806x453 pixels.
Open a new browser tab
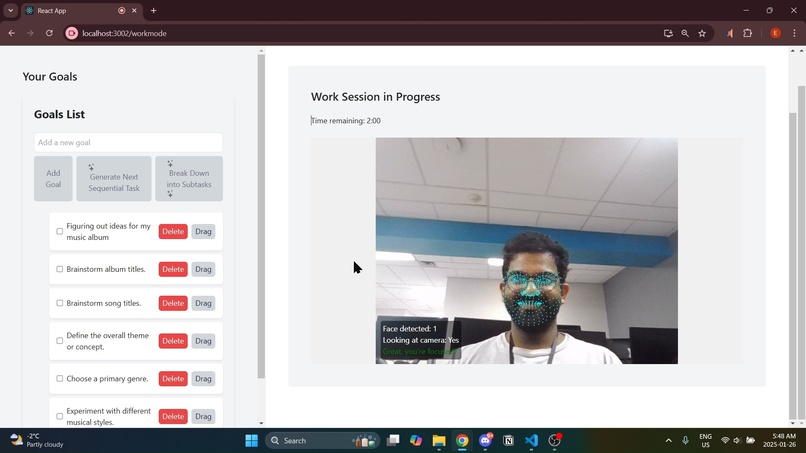153,10
